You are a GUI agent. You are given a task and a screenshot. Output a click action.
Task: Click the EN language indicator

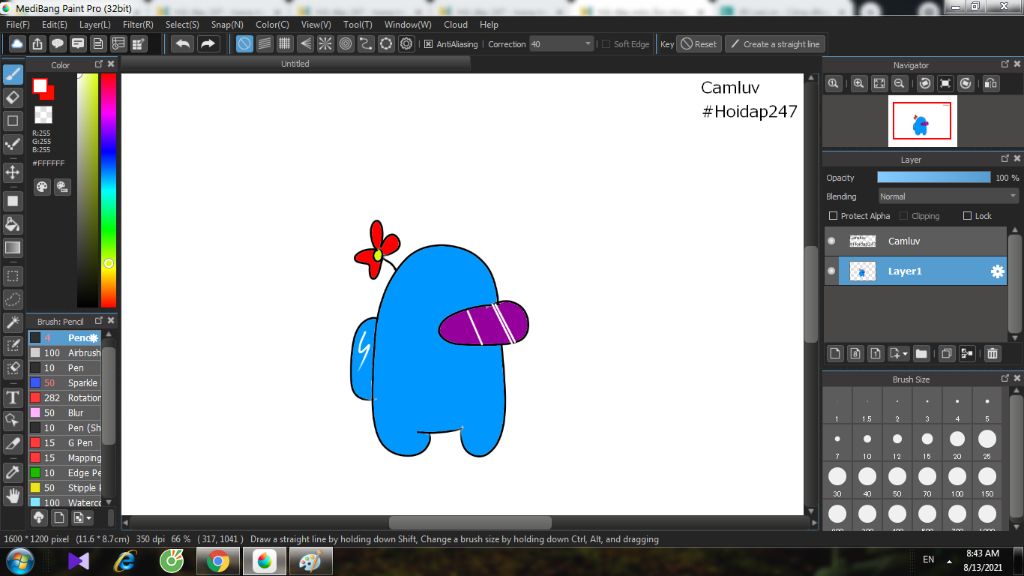click(928, 560)
